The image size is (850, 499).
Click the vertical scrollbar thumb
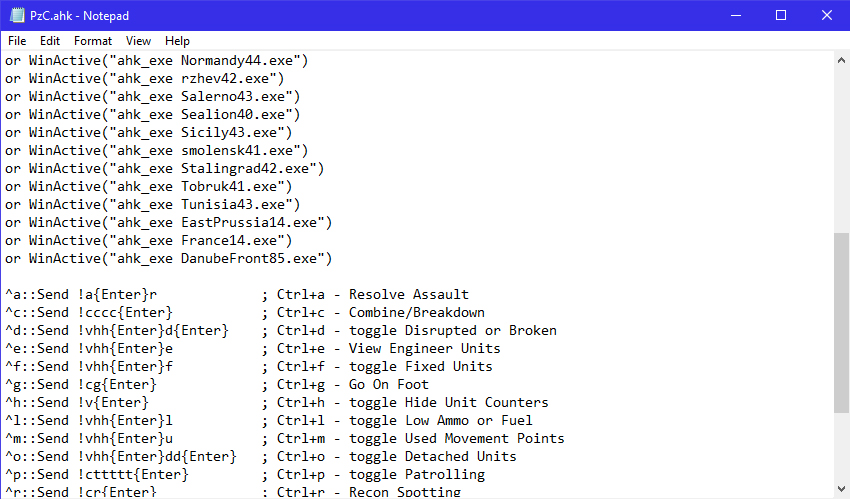841,323
